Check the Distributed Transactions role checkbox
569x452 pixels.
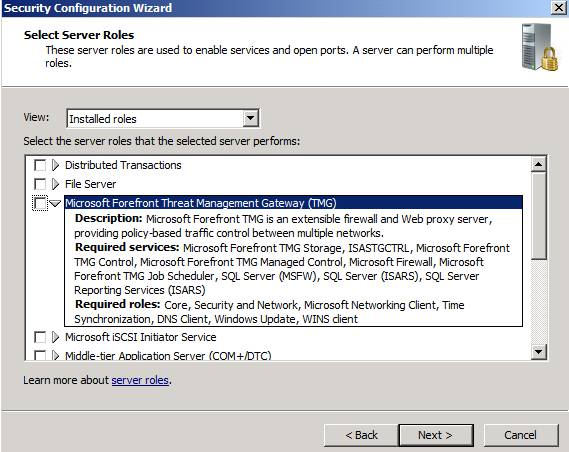[x=40, y=165]
